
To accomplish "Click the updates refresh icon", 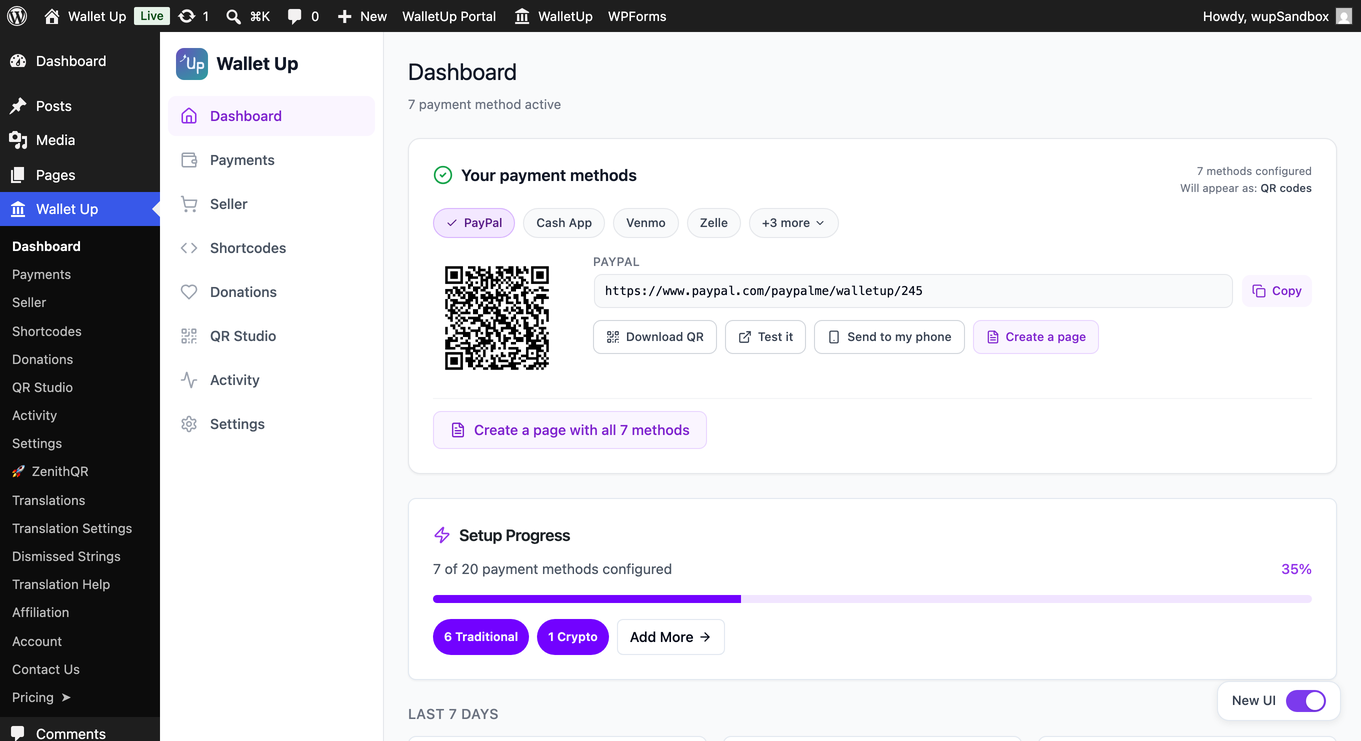I will (x=186, y=16).
